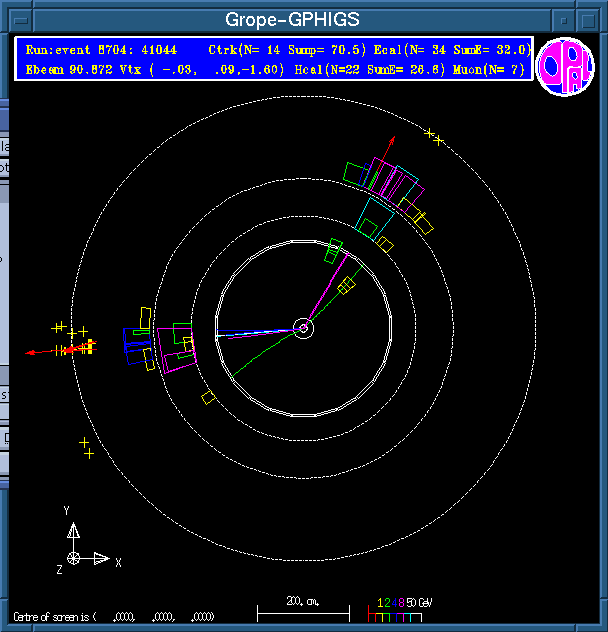Screen dimensions: 608x632
Task: Click the blue calorimeter cluster on left
Action: 135,343
